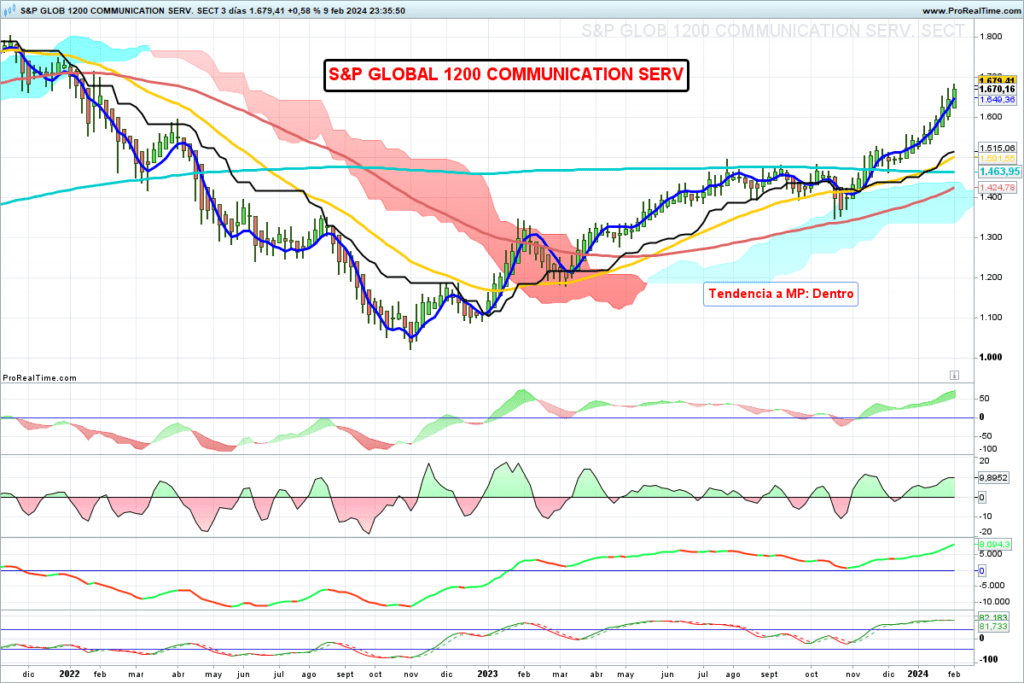The height and width of the screenshot is (683, 1024).
Task: Click the -10.000 level of the third indicator
Action: tap(994, 601)
